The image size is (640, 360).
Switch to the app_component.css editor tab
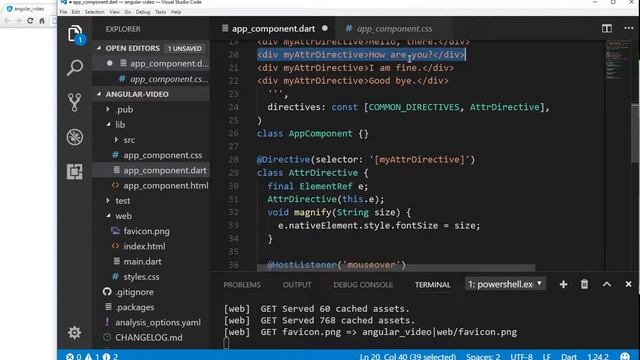pyautogui.click(x=394, y=29)
